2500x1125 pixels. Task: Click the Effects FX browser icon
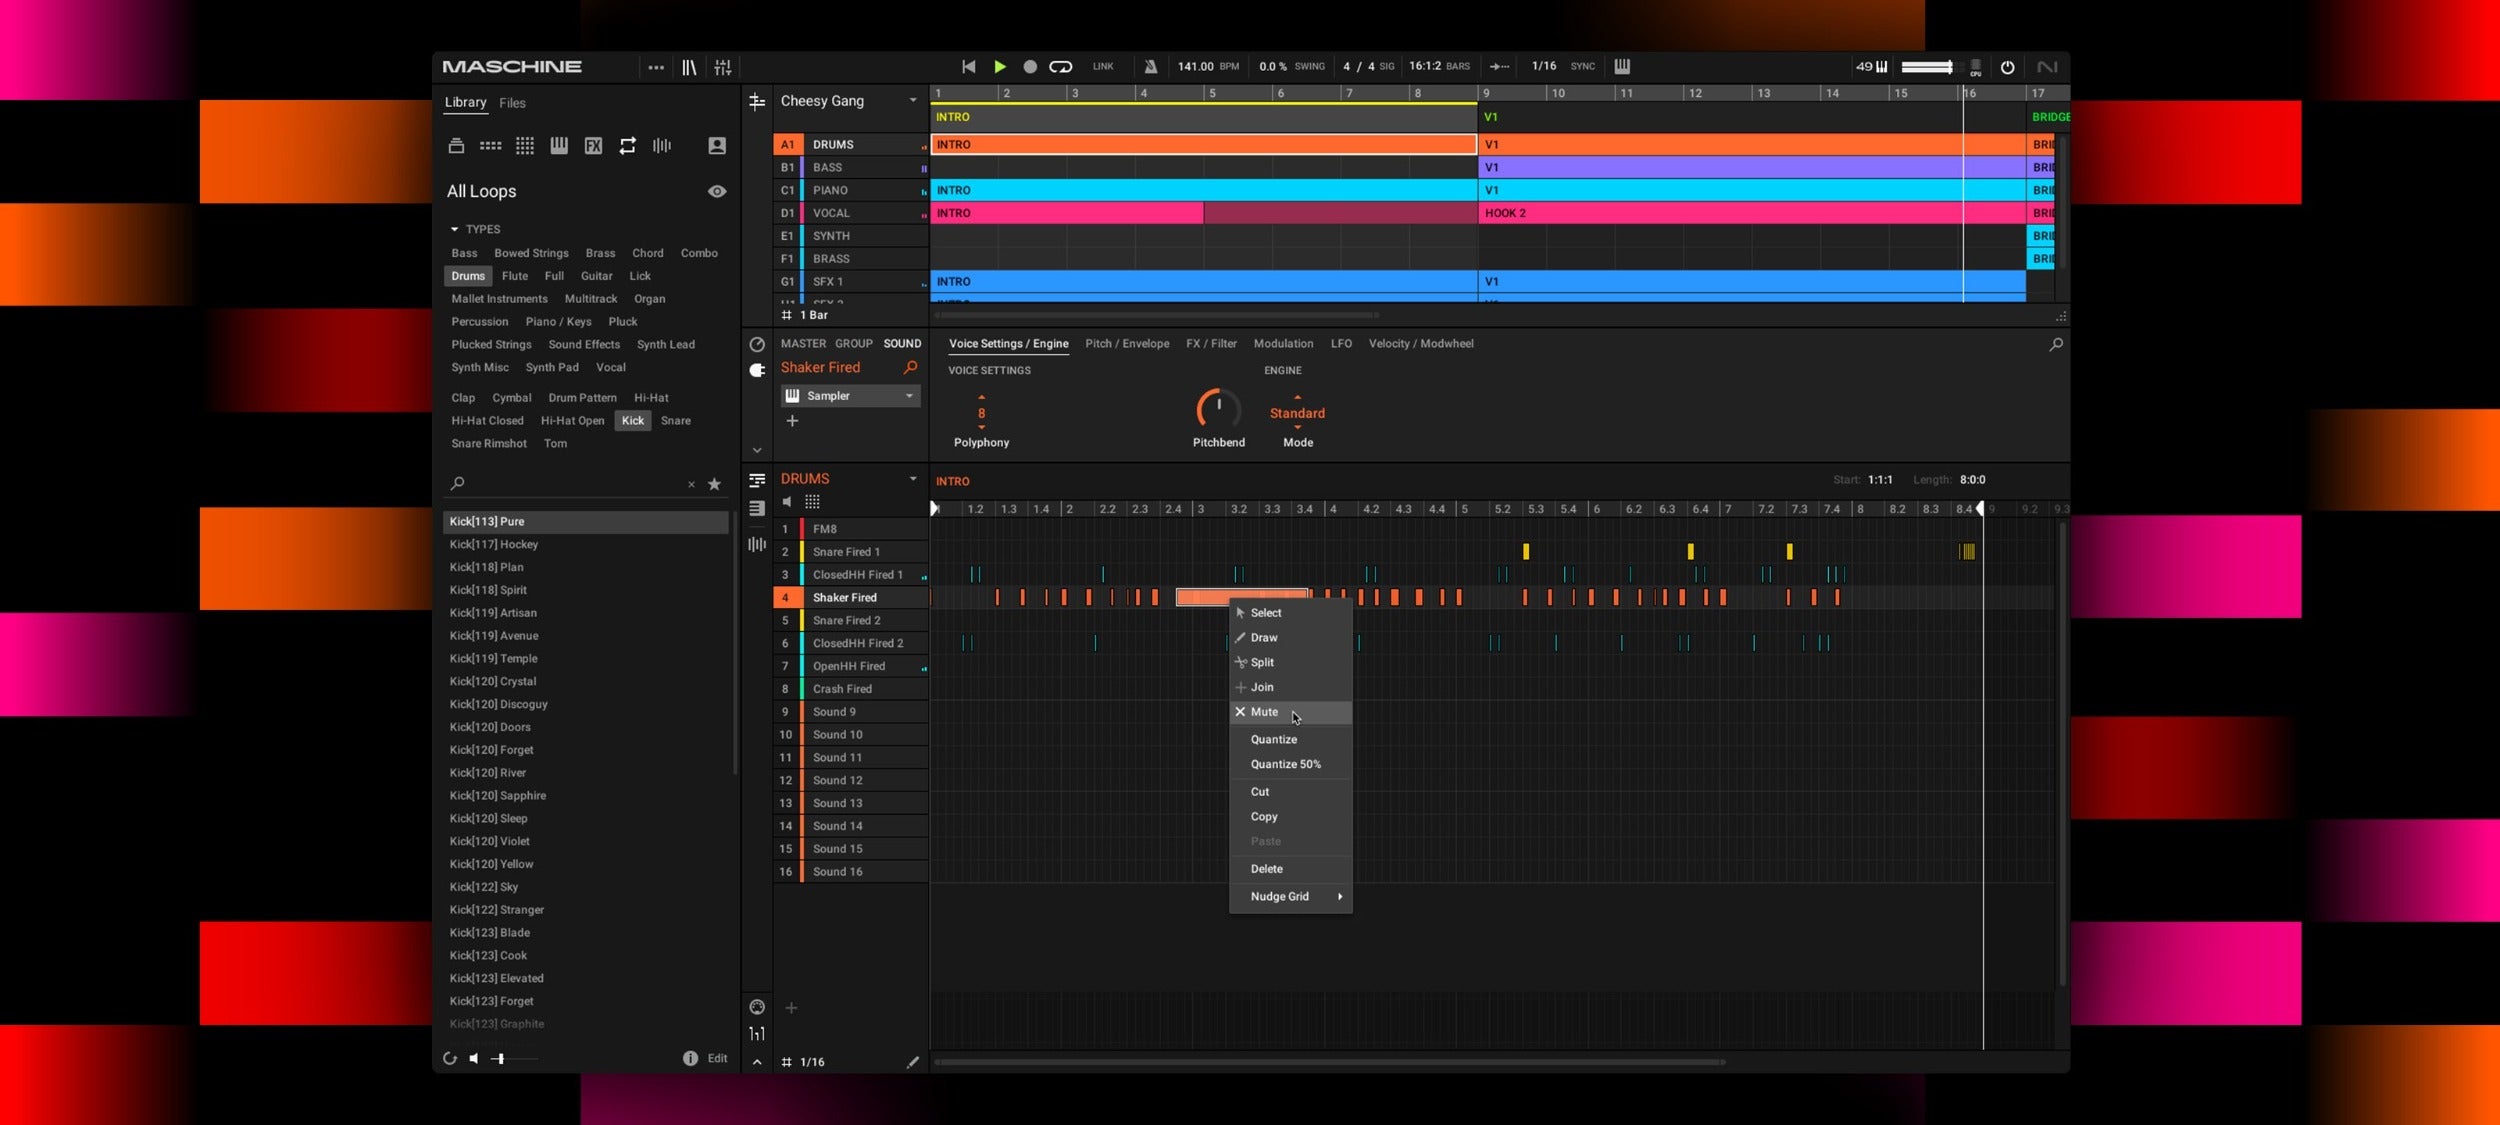coord(593,146)
